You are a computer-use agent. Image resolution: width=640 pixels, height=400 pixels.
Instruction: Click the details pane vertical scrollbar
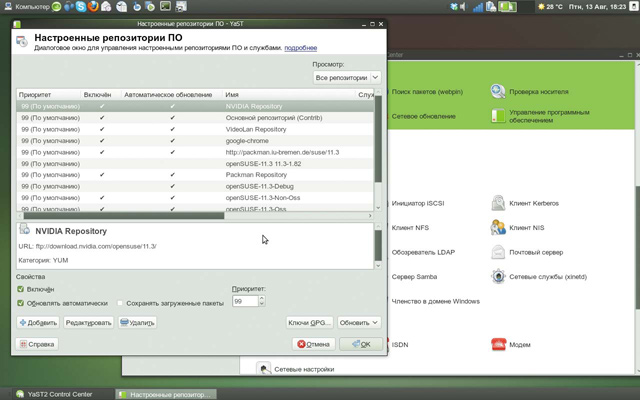378,246
